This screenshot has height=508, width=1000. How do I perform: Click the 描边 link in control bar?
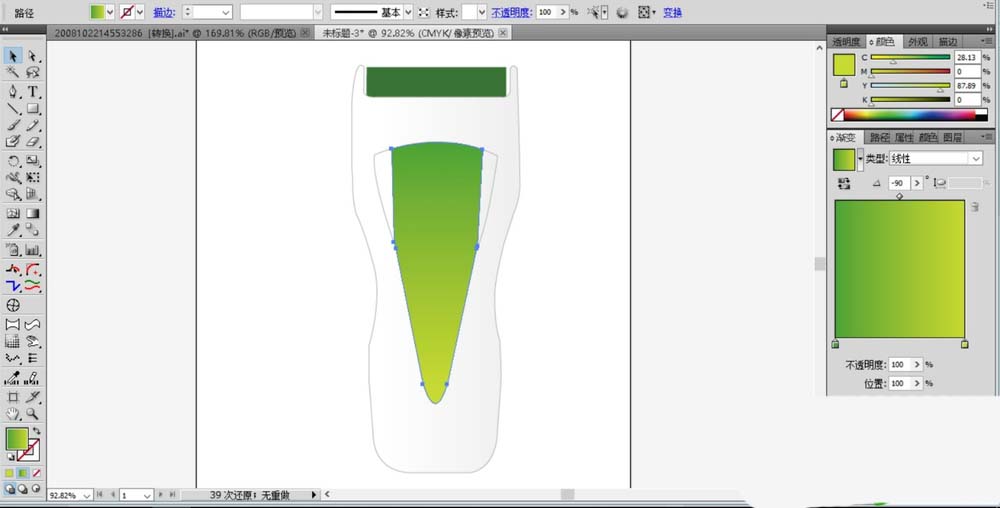click(x=164, y=12)
